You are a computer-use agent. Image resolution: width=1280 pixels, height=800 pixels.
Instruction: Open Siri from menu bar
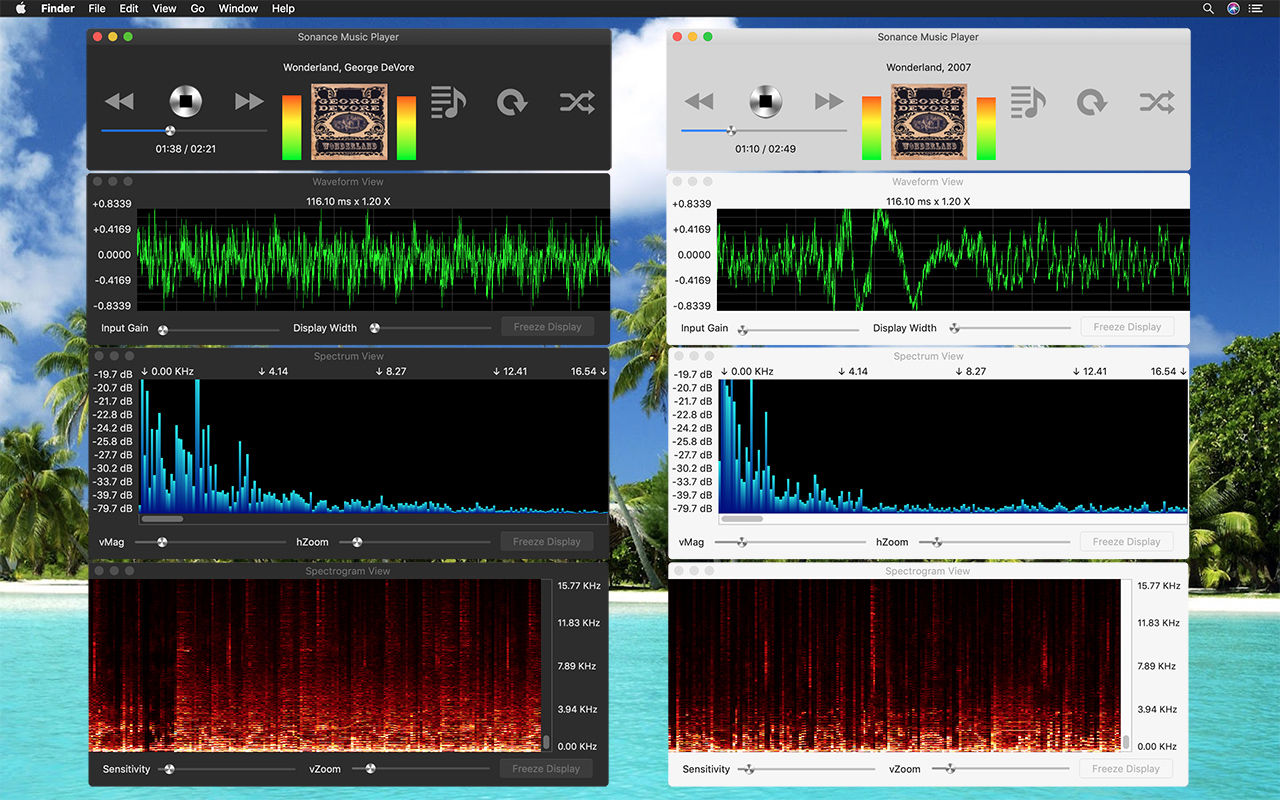click(1233, 8)
